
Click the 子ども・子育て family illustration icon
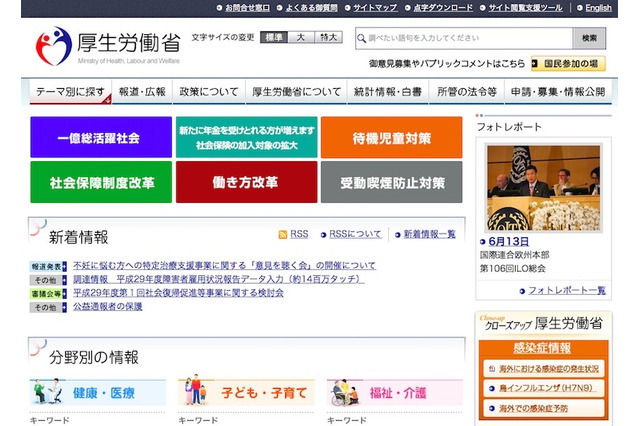(196, 390)
